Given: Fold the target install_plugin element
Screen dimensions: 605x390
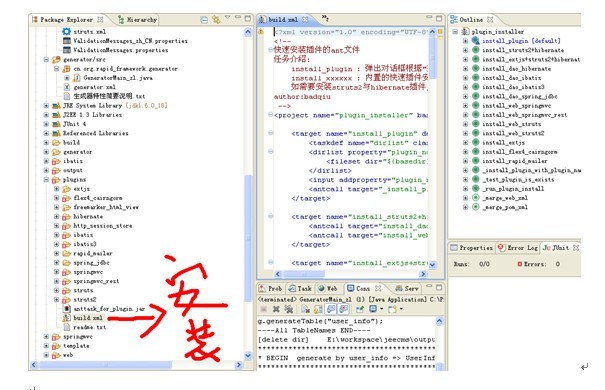Looking at the screenshot, I should point(271,133).
